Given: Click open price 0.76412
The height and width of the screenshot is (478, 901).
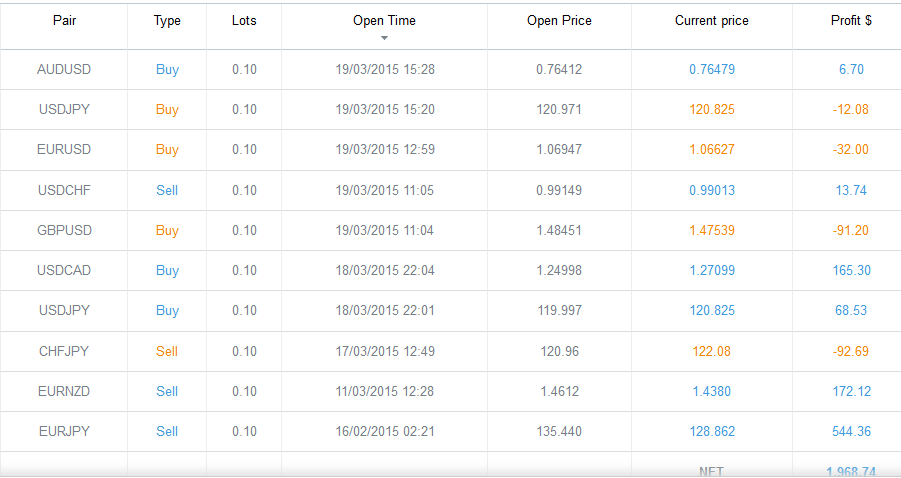Looking at the screenshot, I should 559,70.
